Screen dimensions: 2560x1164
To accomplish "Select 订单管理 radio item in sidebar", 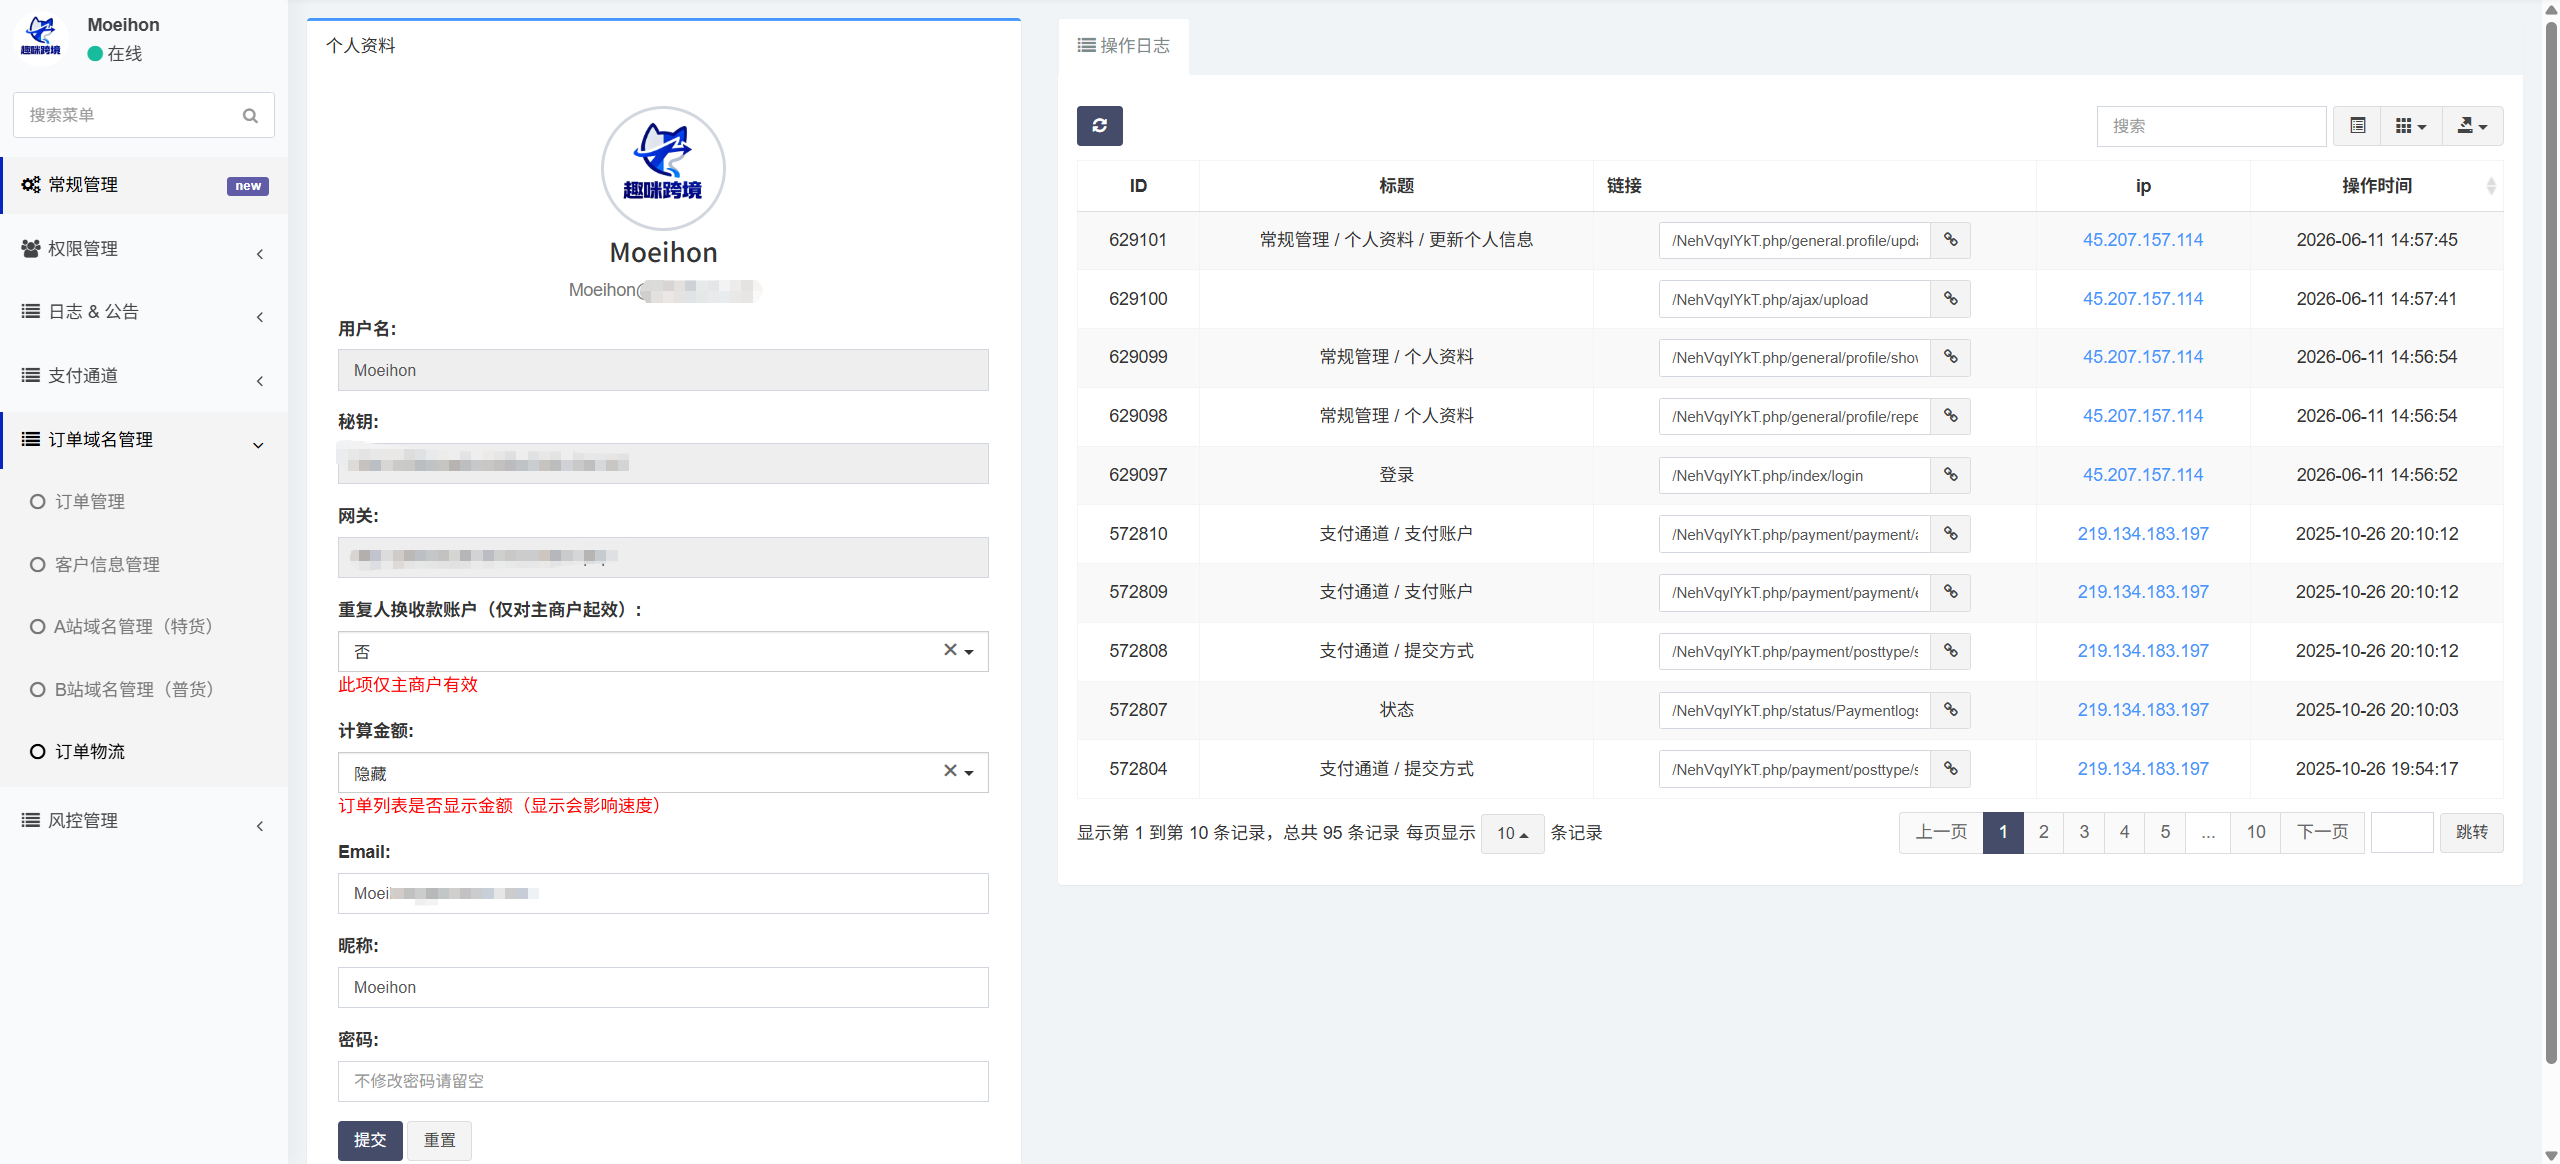I will point(78,501).
